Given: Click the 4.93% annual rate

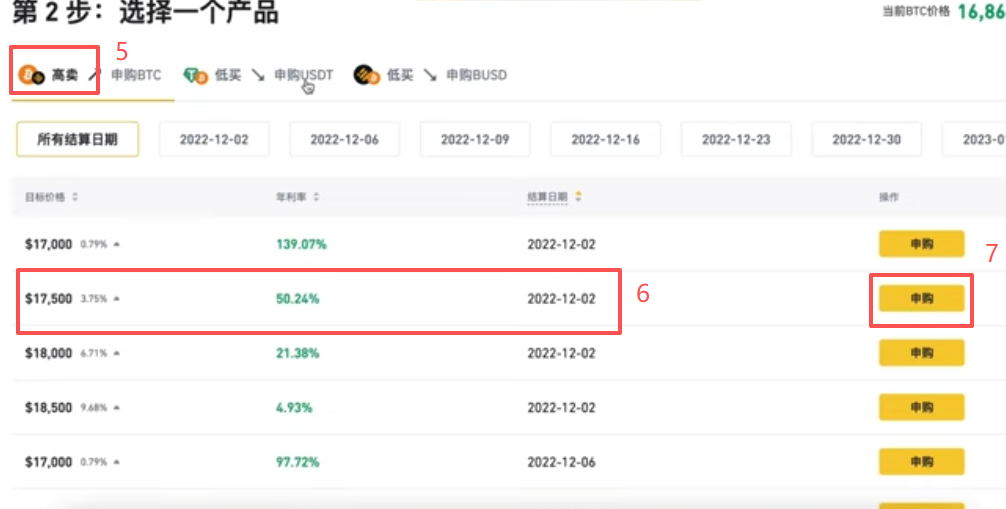Looking at the screenshot, I should [294, 408].
